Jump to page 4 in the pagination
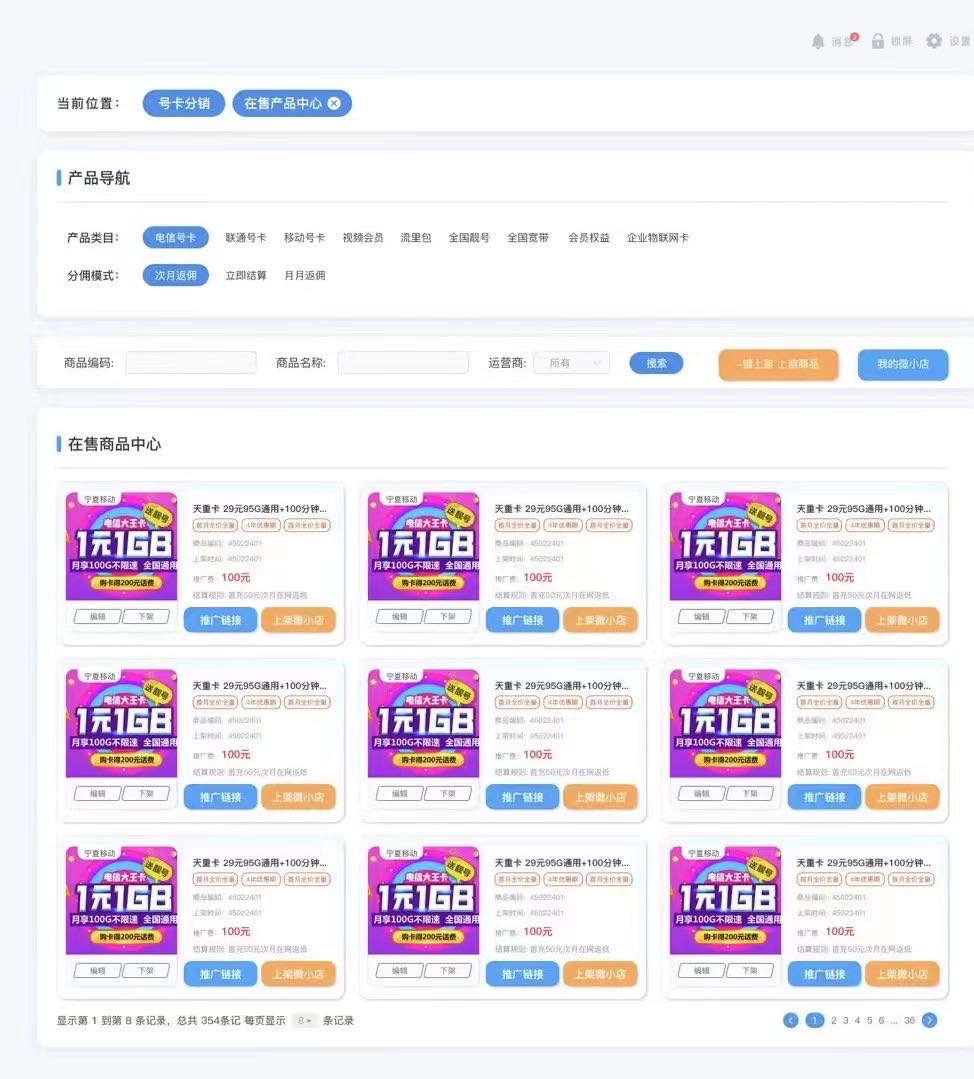This screenshot has width=974, height=1079. [x=857, y=1021]
